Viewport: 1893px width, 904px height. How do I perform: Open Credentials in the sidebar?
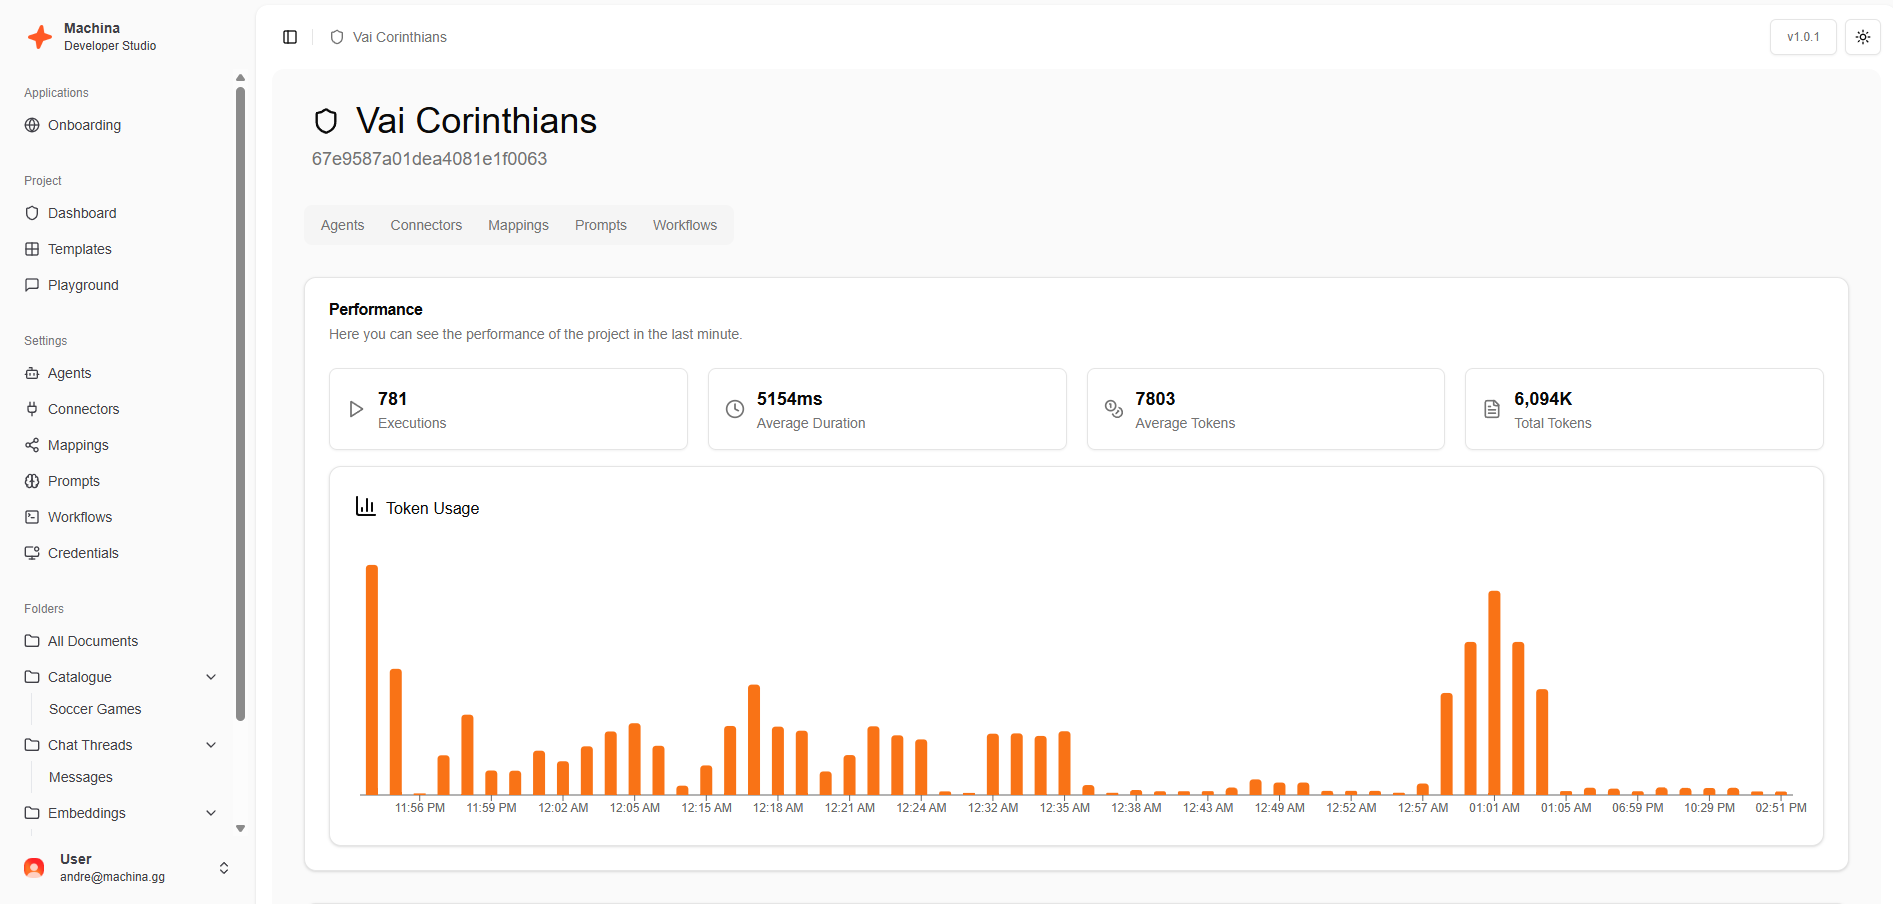tap(83, 553)
